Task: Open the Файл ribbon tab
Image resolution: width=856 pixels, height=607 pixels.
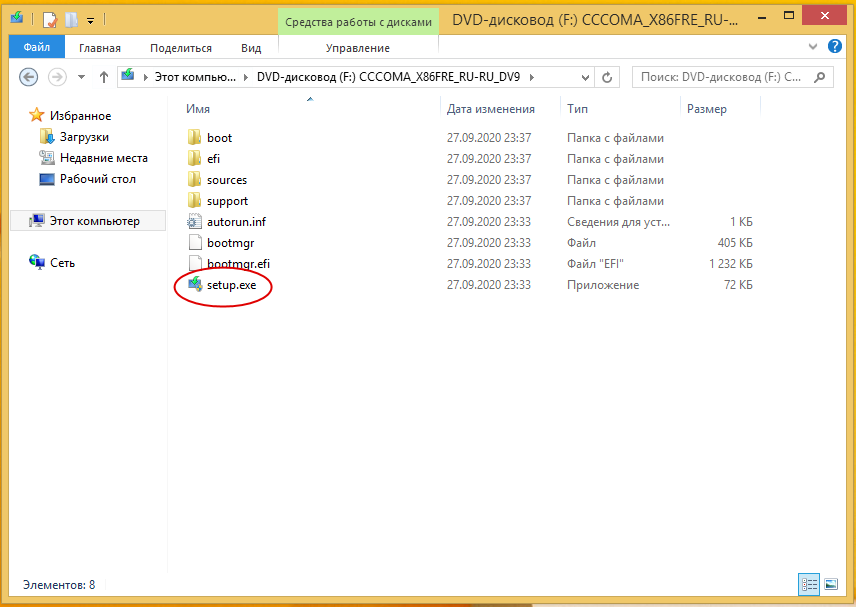Action: click(37, 47)
